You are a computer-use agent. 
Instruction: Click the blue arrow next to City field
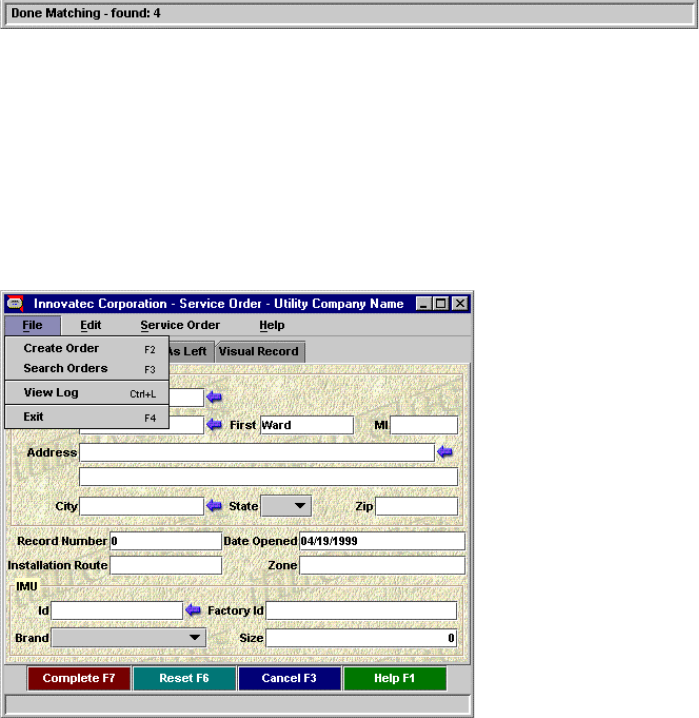pos(214,506)
